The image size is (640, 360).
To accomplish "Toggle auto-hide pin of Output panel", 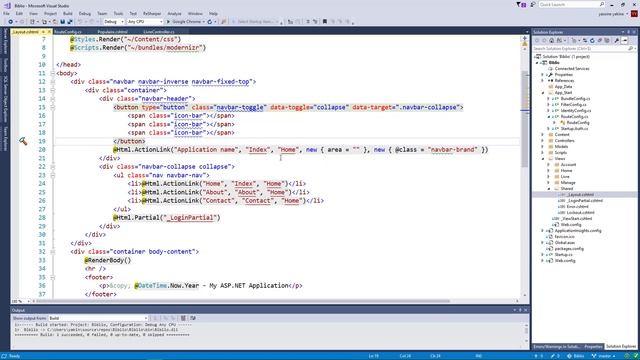I will [520, 310].
